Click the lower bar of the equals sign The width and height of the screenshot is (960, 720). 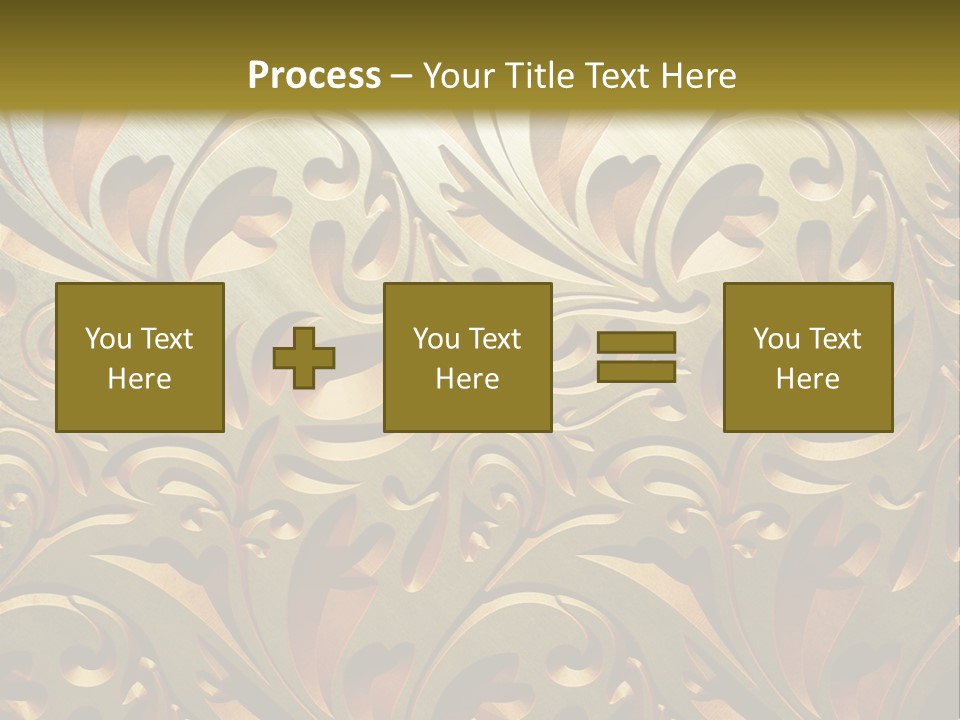point(636,371)
